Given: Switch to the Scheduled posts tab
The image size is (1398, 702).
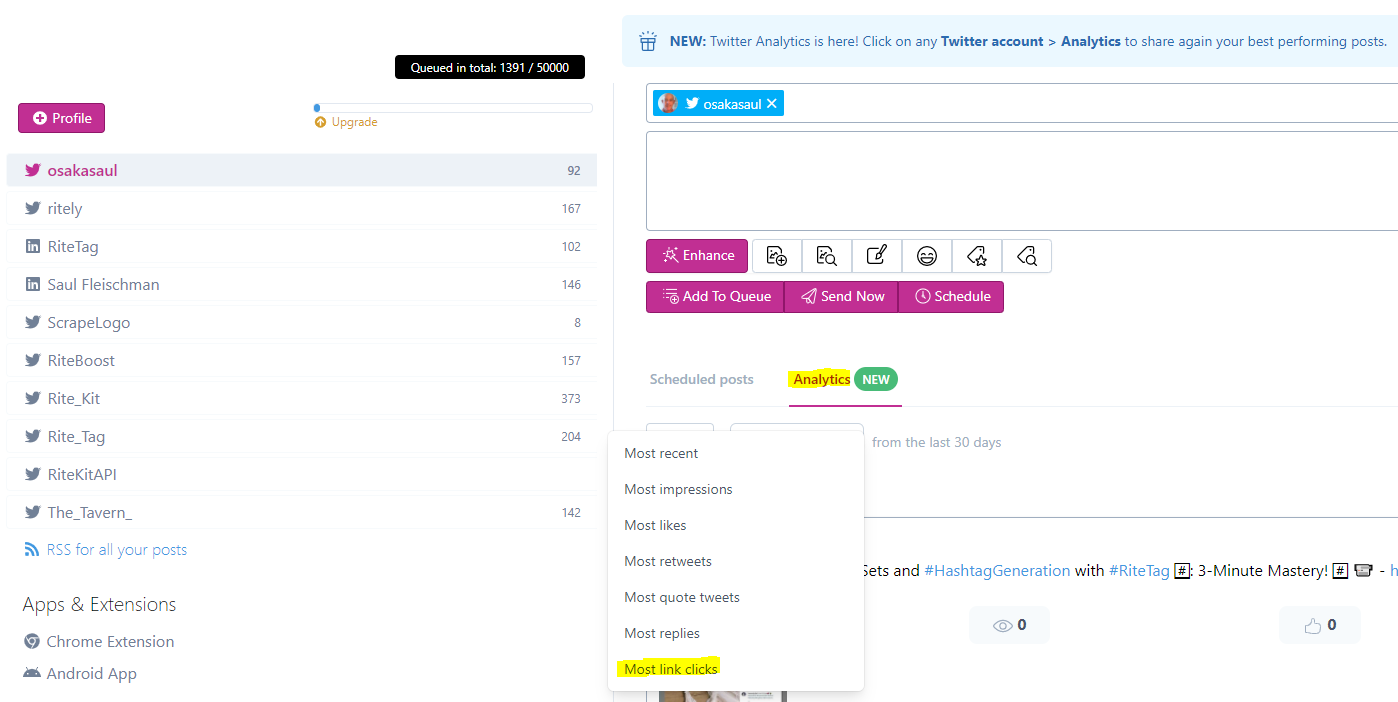Looking at the screenshot, I should pos(702,380).
